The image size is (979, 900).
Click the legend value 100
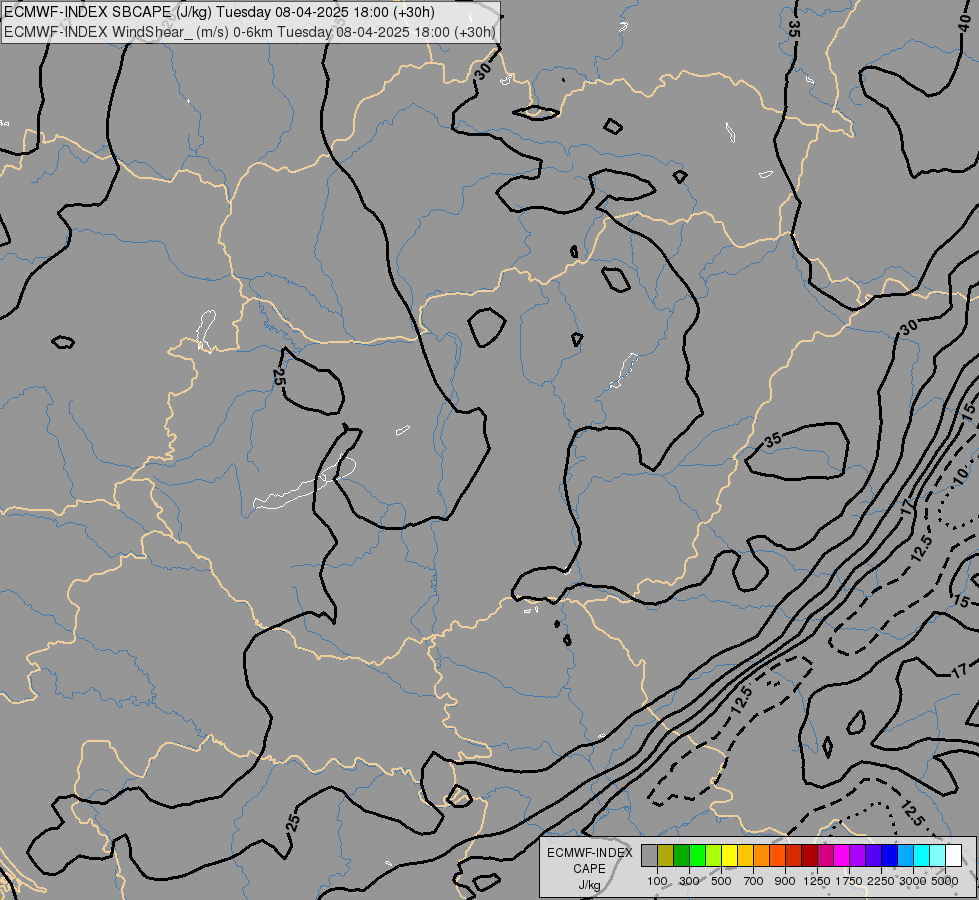coord(657,881)
